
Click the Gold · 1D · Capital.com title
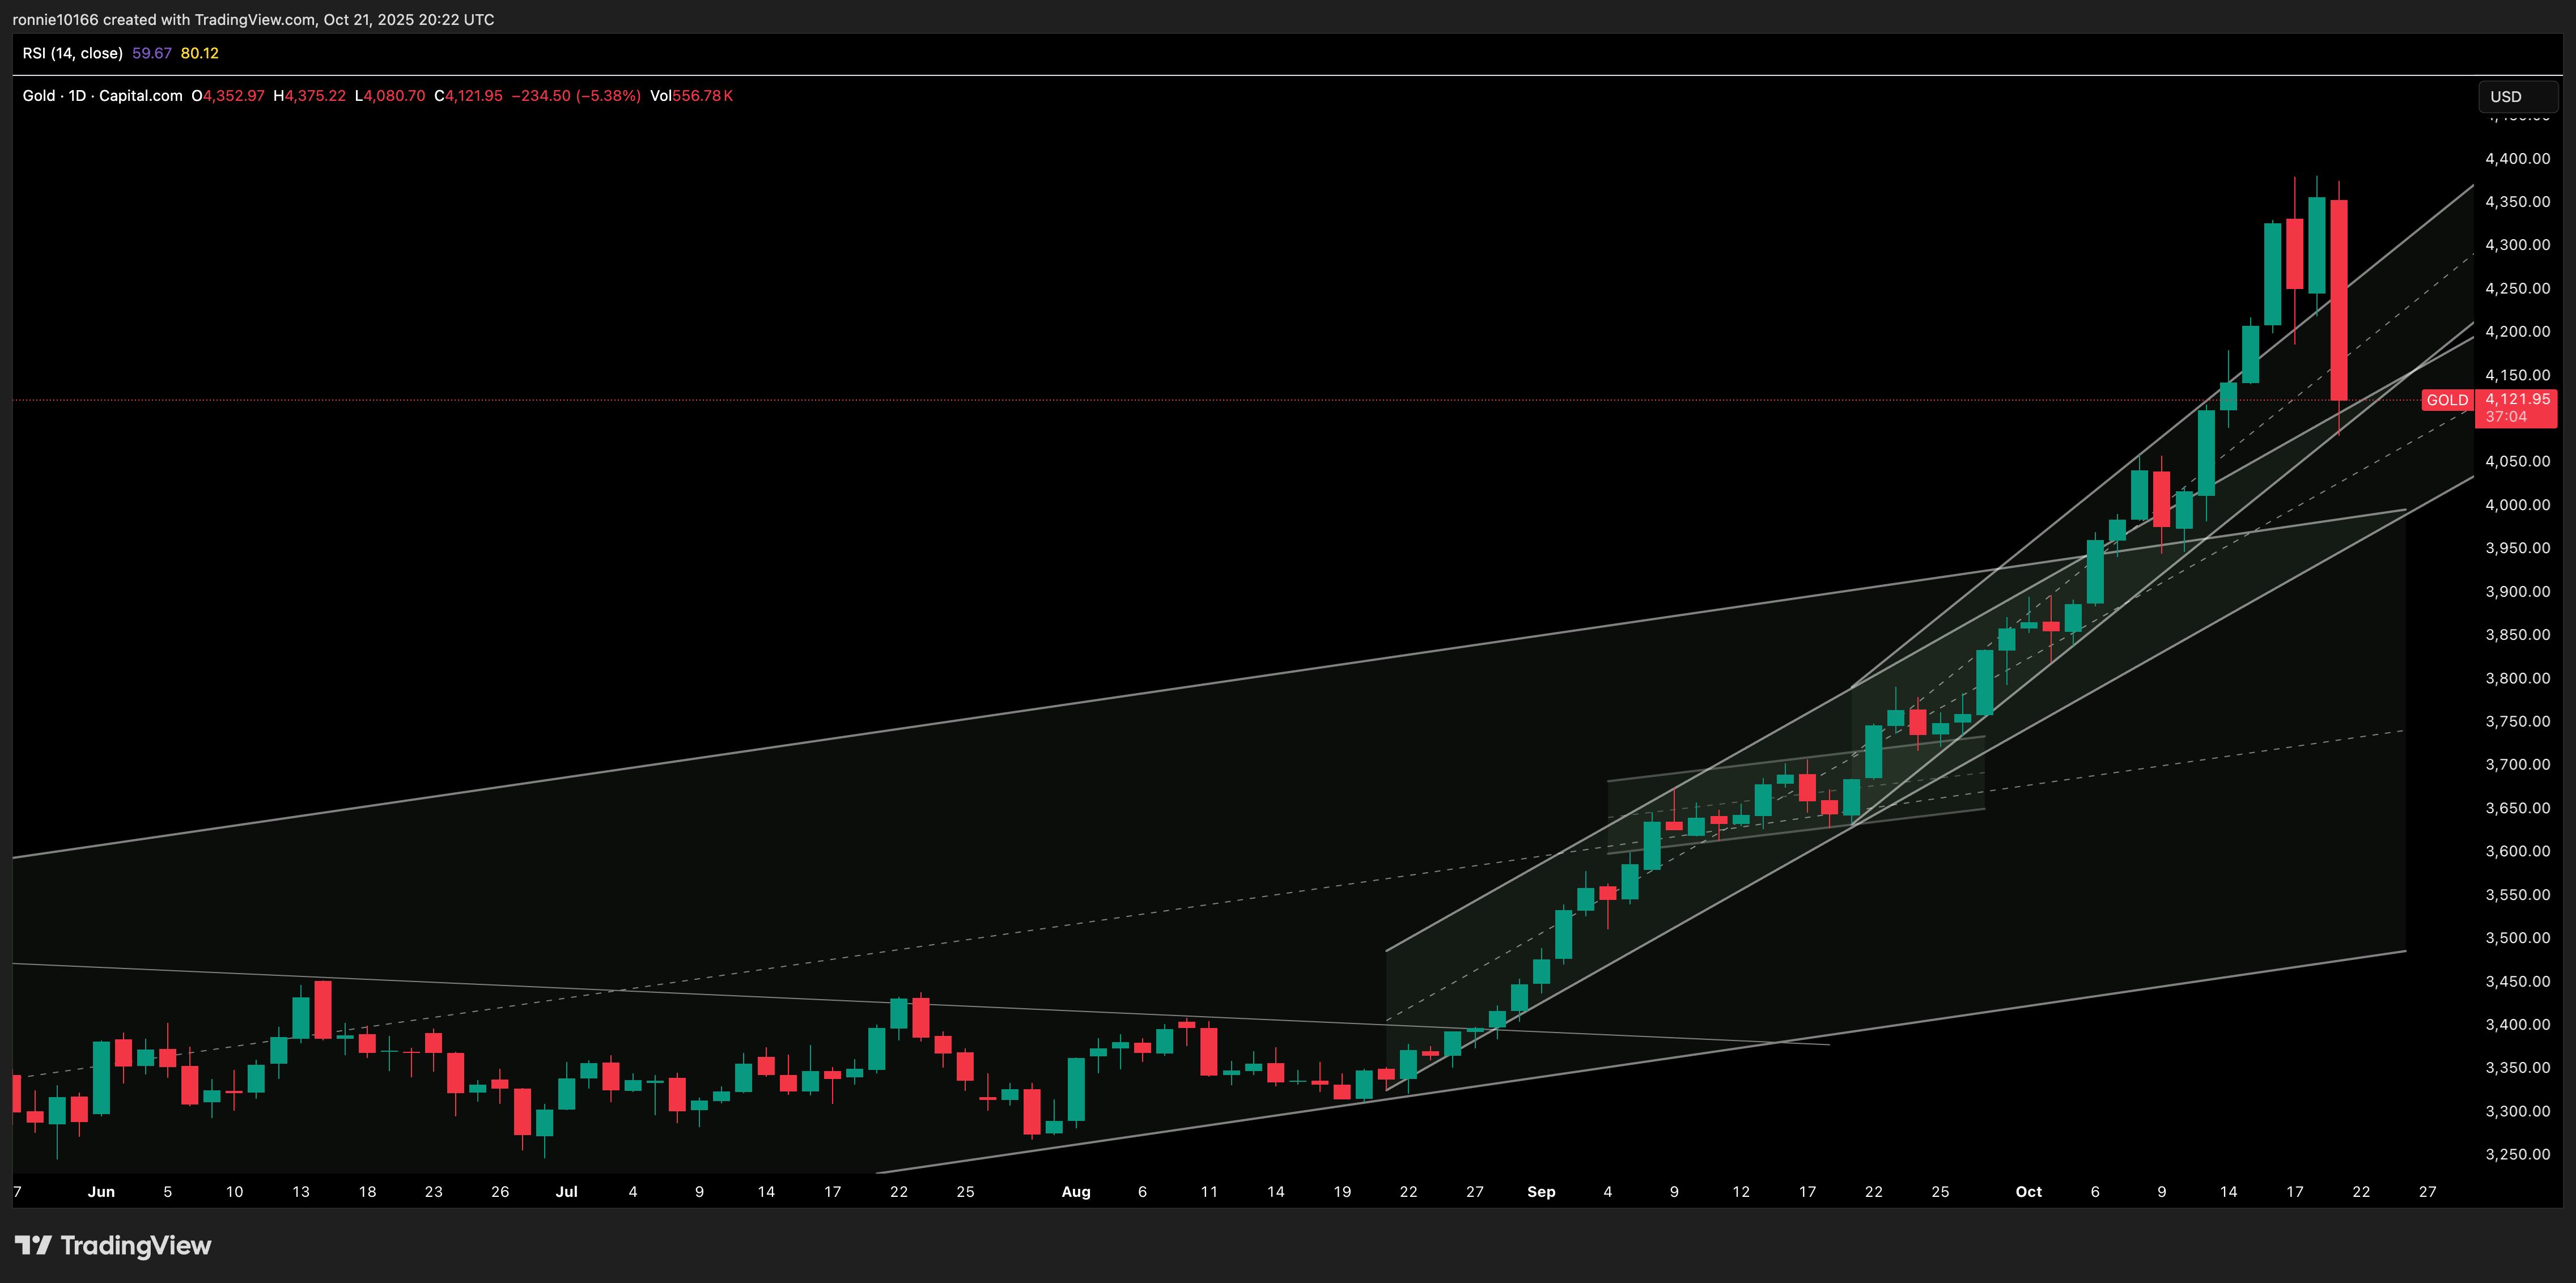point(102,96)
